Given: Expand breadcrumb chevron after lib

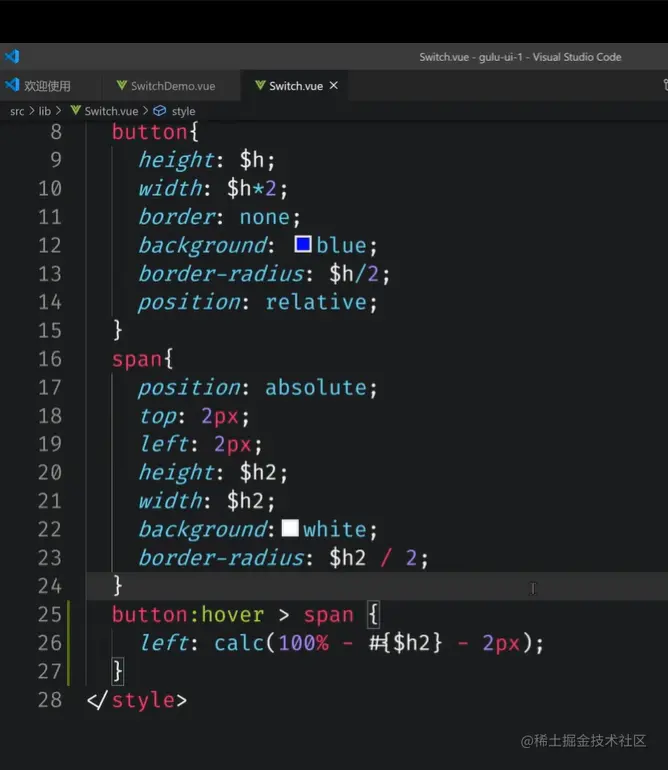Looking at the screenshot, I should 58,111.
